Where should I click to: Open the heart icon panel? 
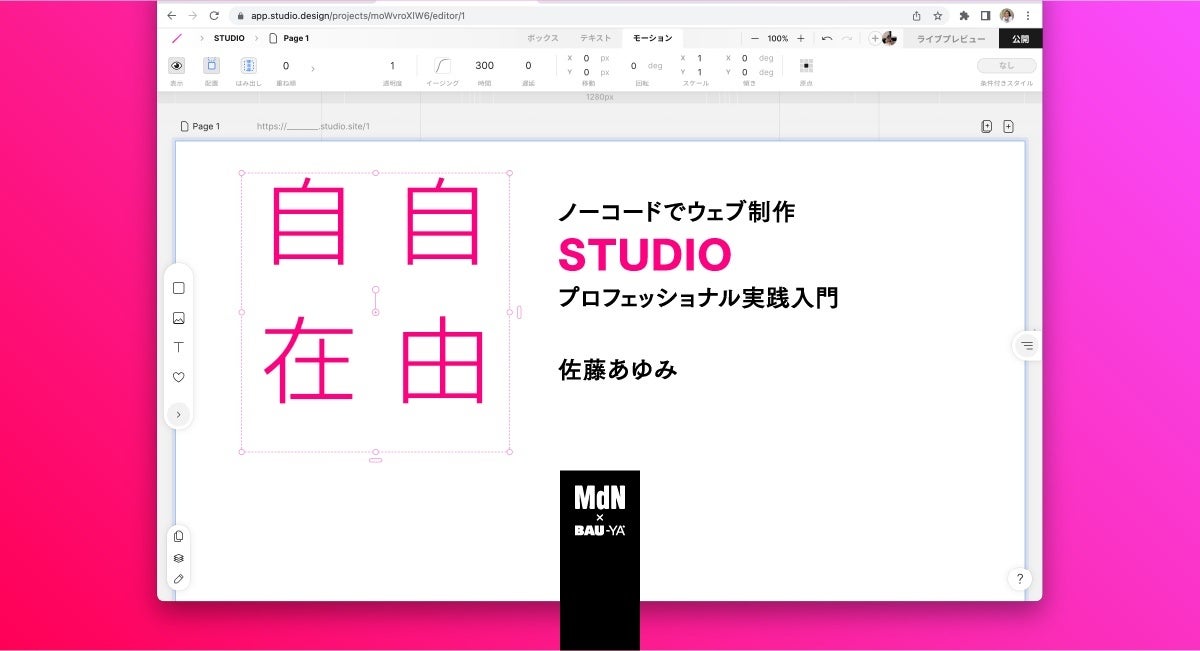coord(179,377)
